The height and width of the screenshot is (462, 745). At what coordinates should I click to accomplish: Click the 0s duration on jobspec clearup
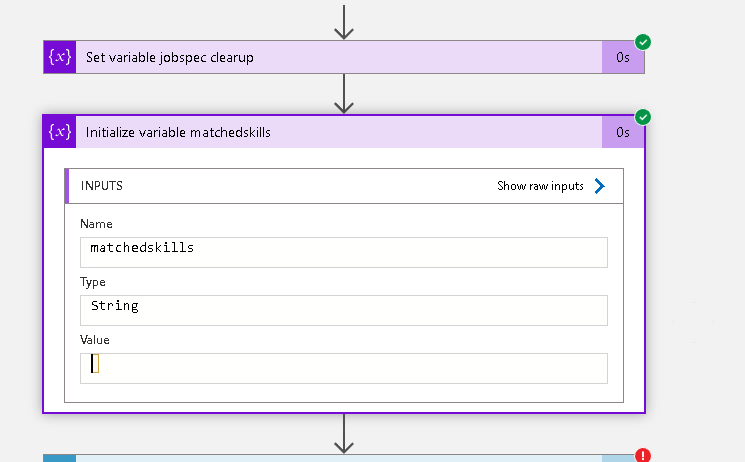click(x=623, y=57)
